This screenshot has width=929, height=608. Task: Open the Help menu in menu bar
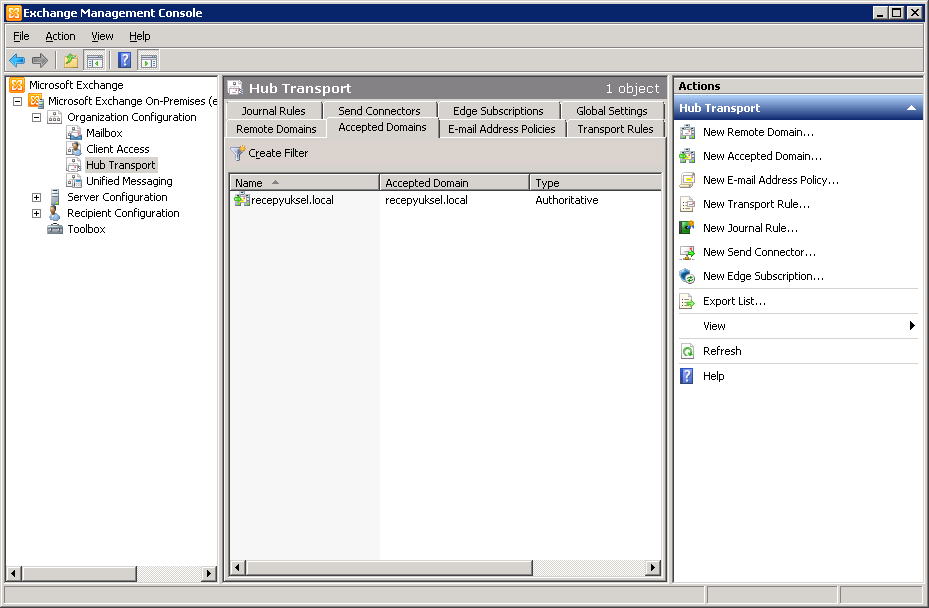(140, 36)
